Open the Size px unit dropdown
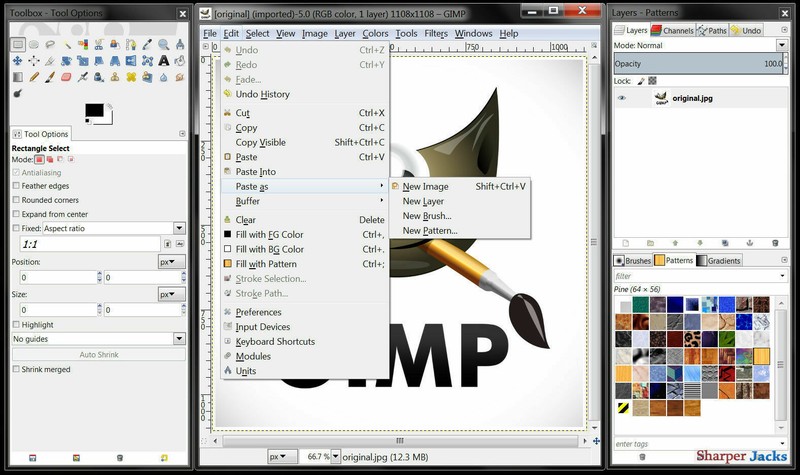The height and width of the screenshot is (475, 800). [171, 294]
